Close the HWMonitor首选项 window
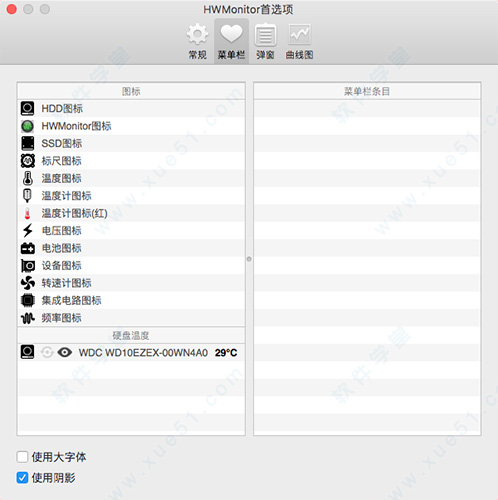The height and width of the screenshot is (500, 498). [12, 9]
